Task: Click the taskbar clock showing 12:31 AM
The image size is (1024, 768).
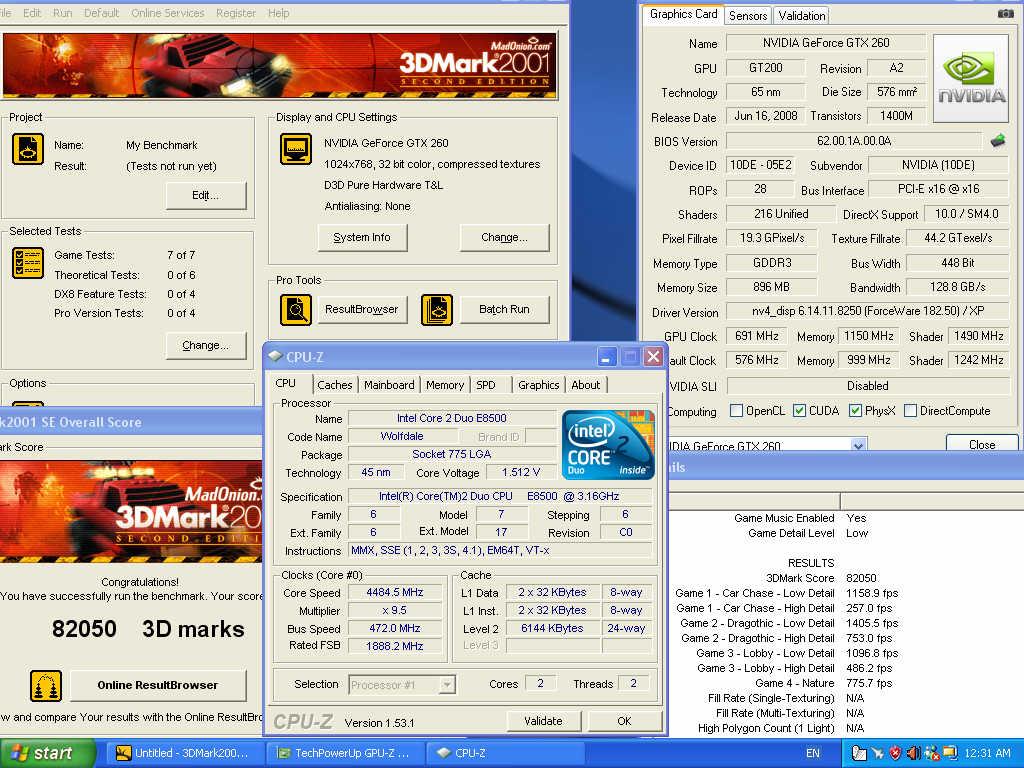Action: point(987,753)
